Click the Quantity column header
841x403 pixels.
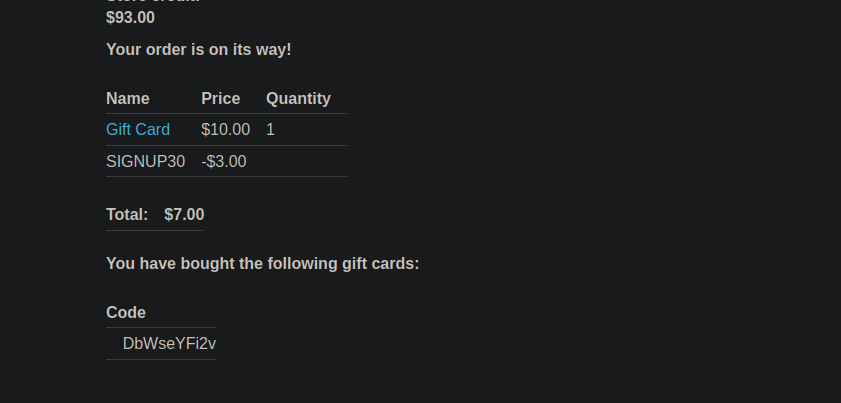pyautogui.click(x=298, y=98)
